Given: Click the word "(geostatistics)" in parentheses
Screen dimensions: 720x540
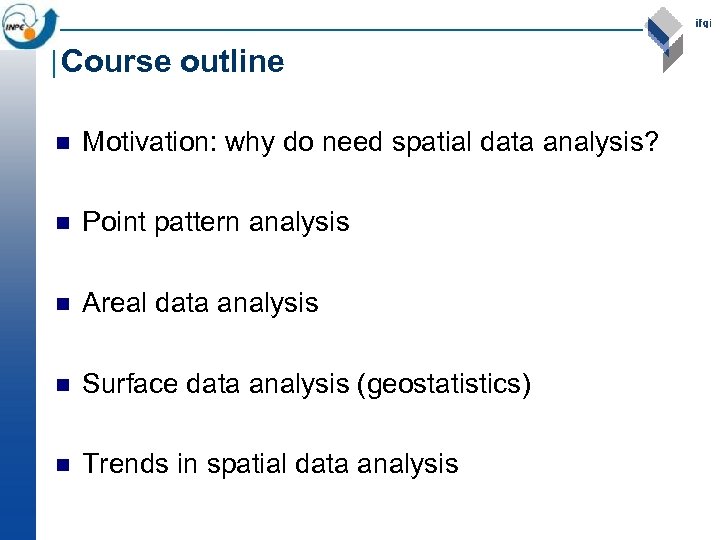Looking at the screenshot, I should pos(443,384).
